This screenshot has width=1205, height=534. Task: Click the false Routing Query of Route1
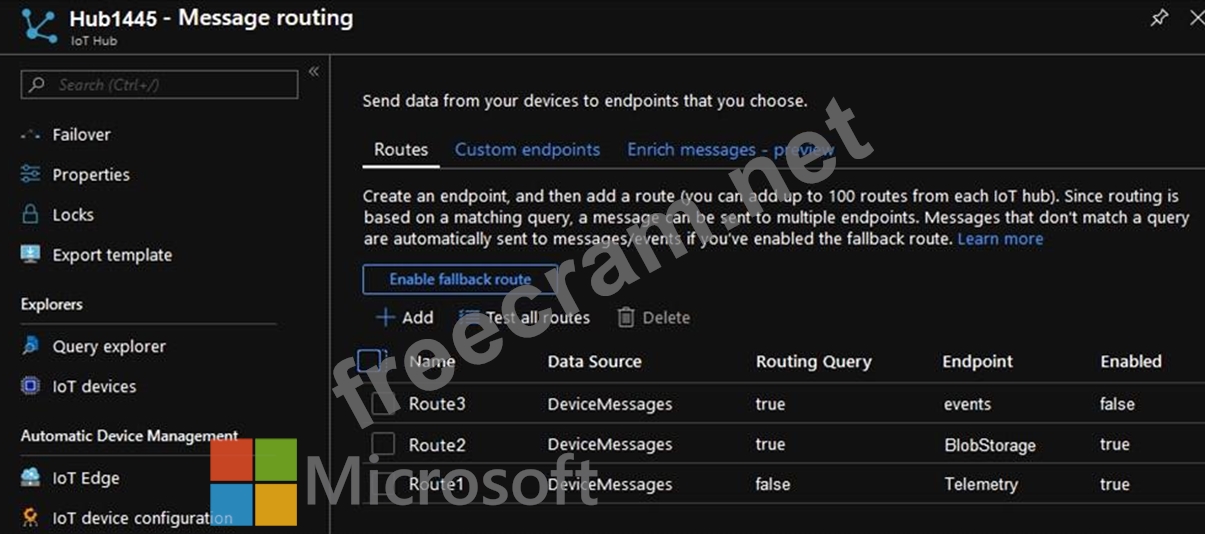(x=773, y=484)
